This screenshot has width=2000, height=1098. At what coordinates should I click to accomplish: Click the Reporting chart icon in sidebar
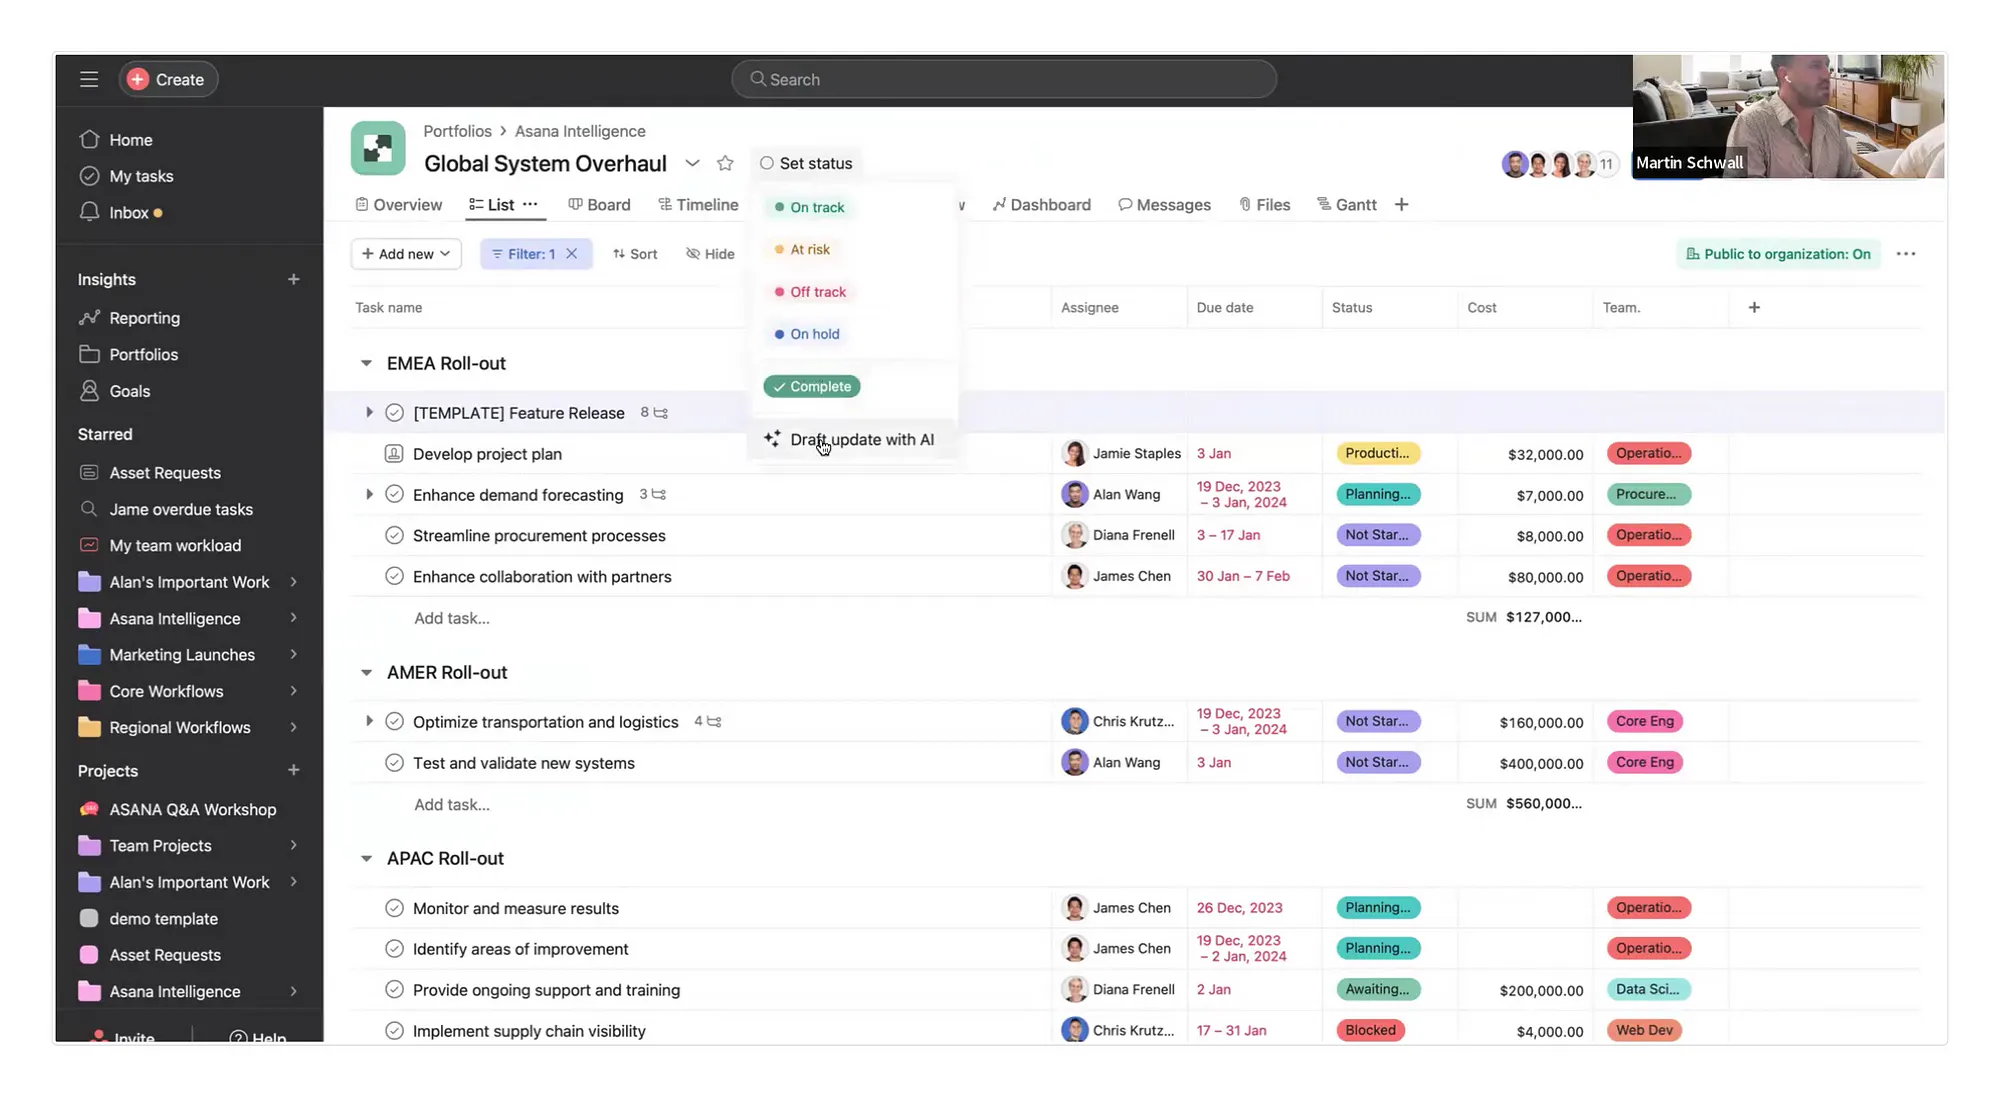(x=89, y=318)
